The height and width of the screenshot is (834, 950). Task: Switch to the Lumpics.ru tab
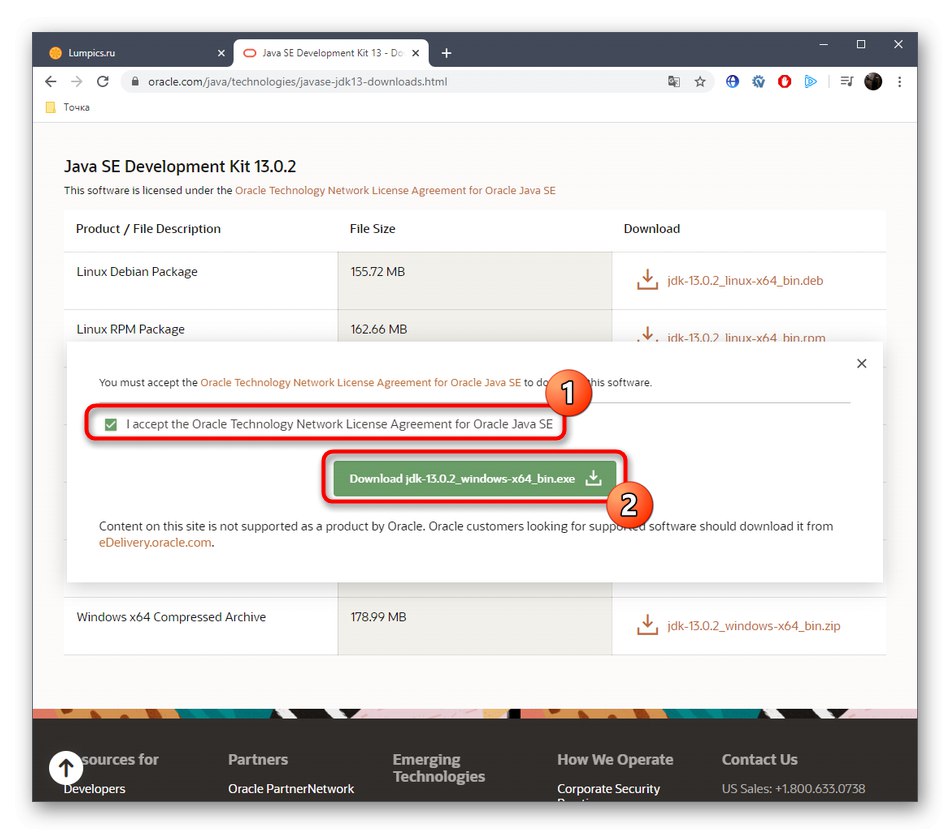pyautogui.click(x=138, y=53)
